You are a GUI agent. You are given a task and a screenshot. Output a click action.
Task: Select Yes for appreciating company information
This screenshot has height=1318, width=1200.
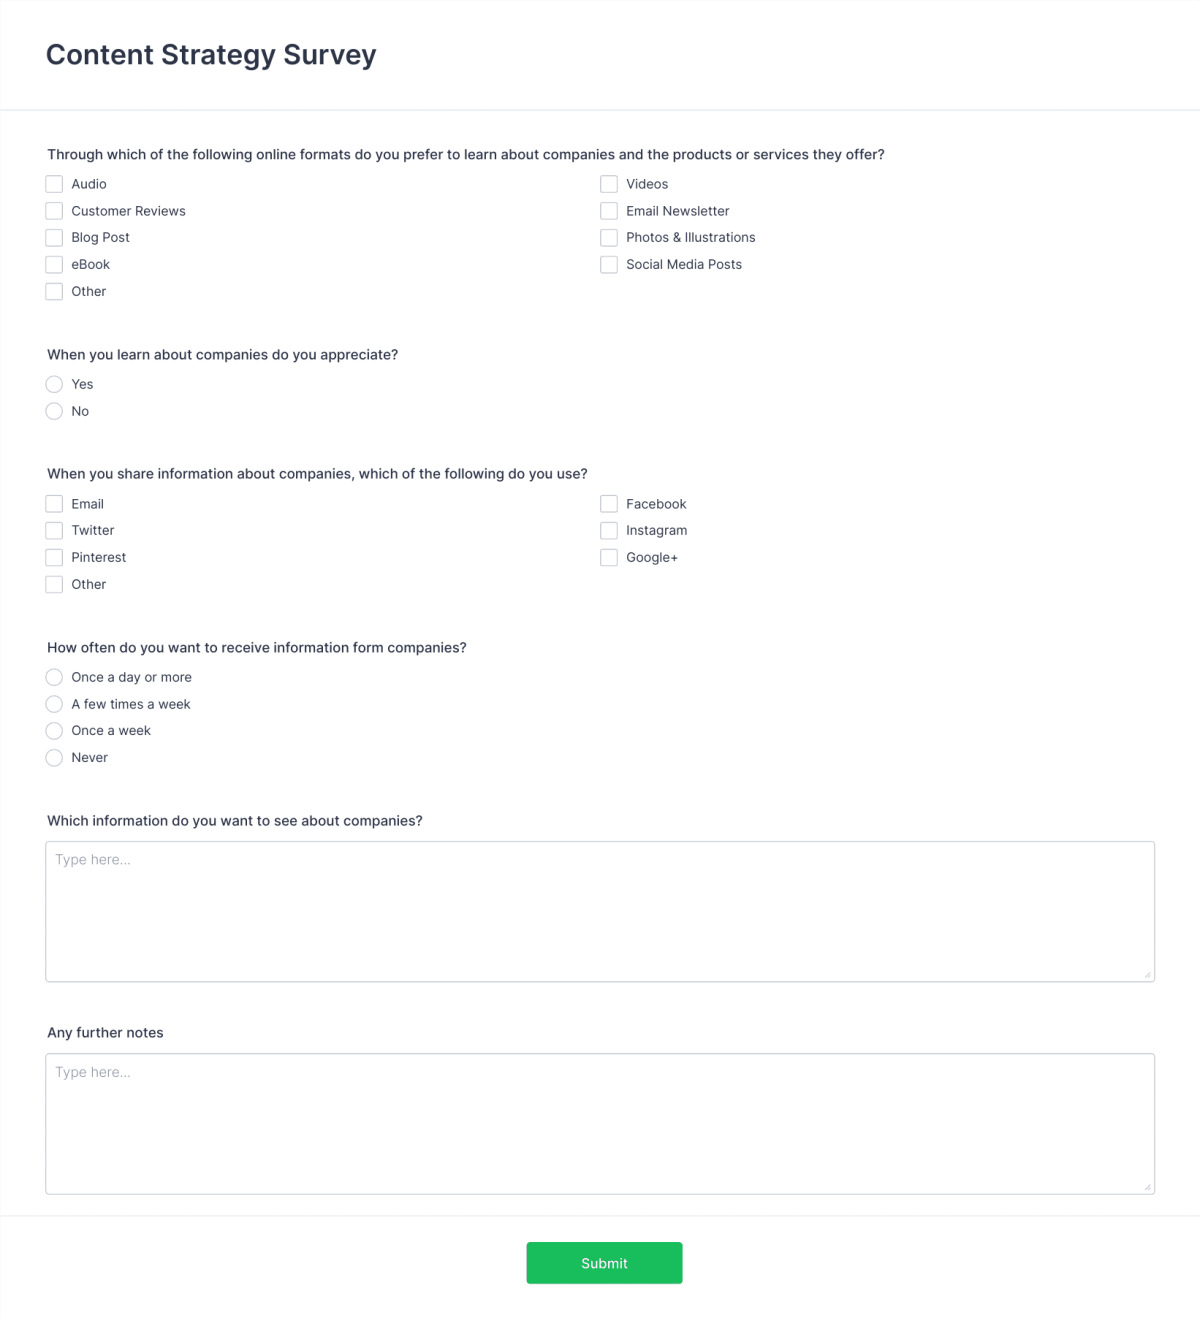(x=55, y=384)
